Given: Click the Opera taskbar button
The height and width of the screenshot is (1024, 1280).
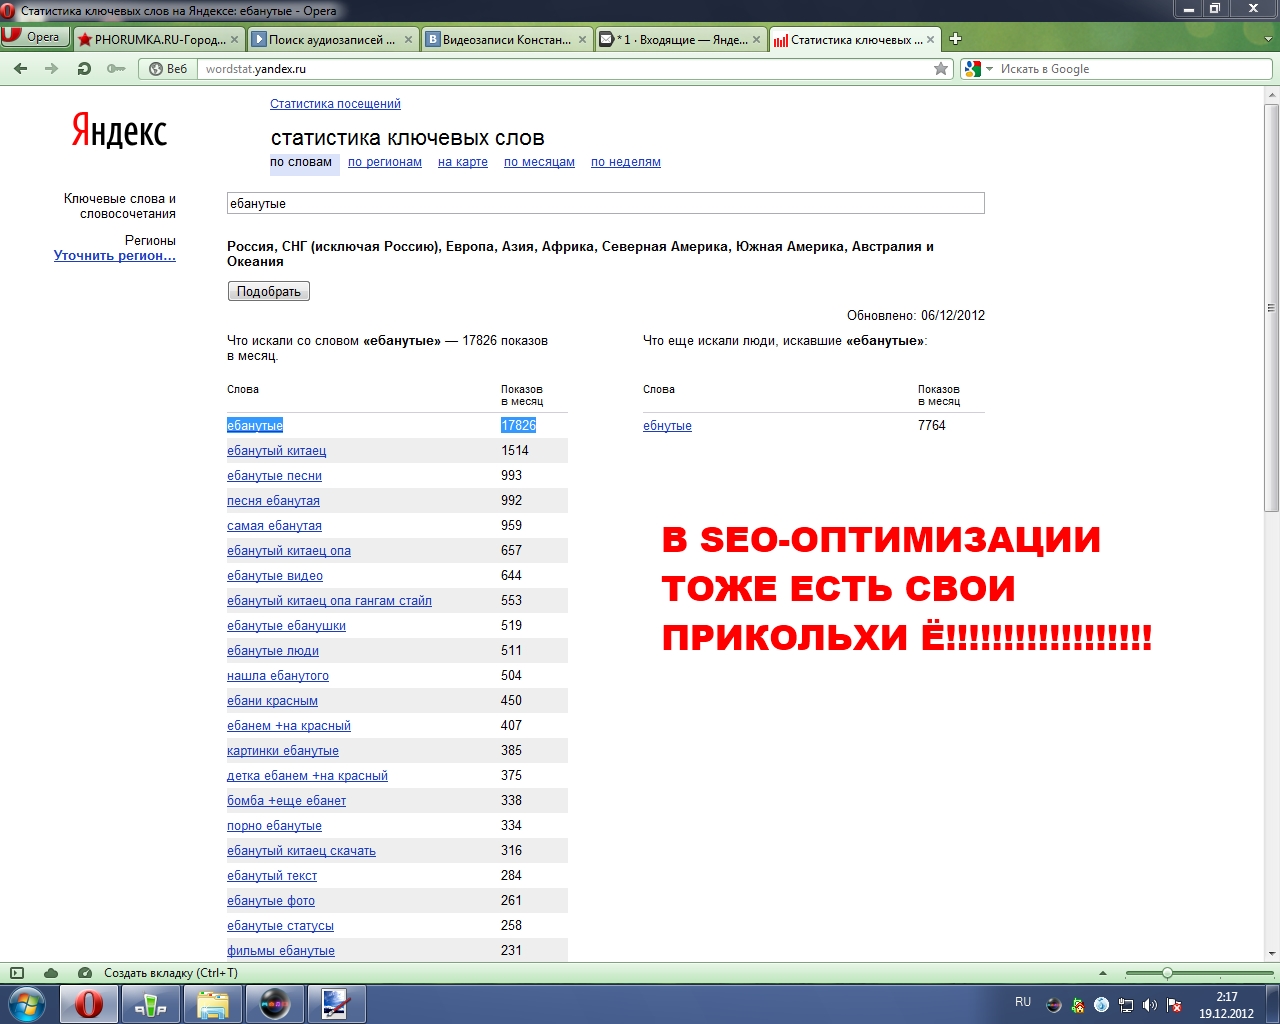Looking at the screenshot, I should coord(88,1004).
